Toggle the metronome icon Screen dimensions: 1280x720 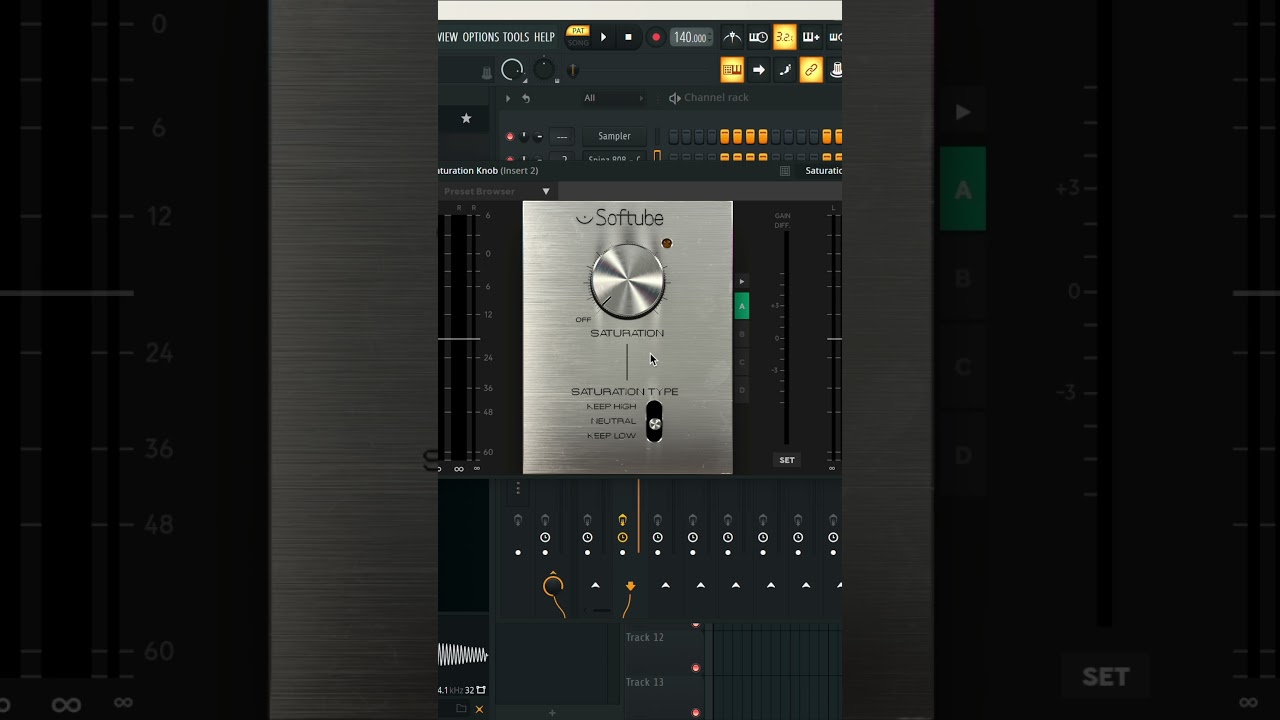pyautogui.click(x=733, y=37)
